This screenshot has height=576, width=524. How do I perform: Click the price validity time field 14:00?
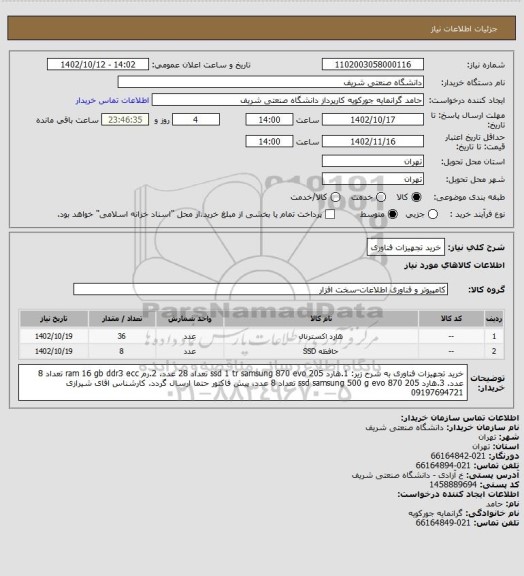(x=269, y=141)
